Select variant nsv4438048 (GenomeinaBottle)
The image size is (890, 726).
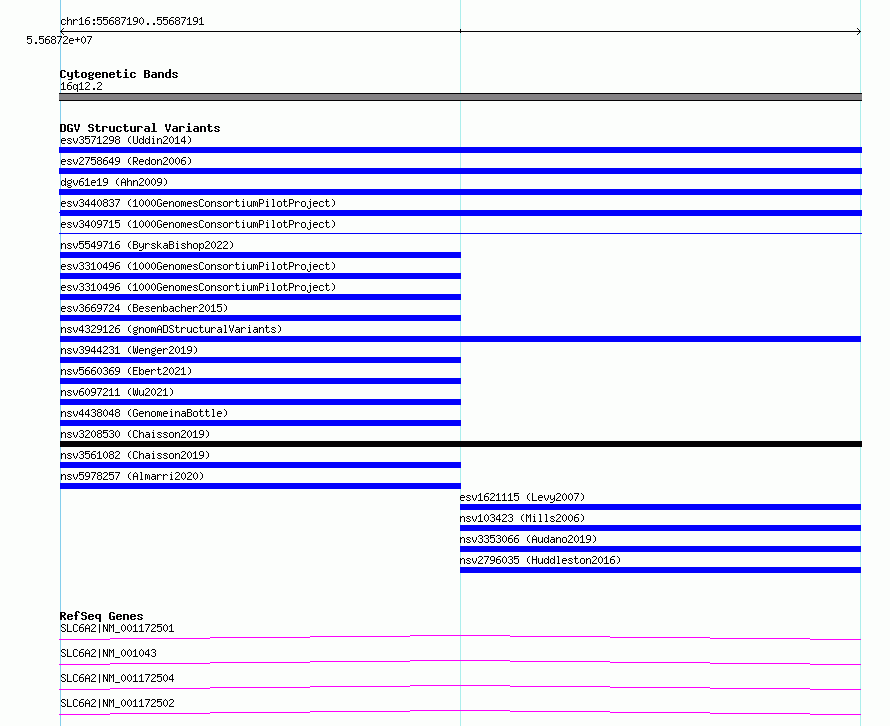tap(144, 413)
